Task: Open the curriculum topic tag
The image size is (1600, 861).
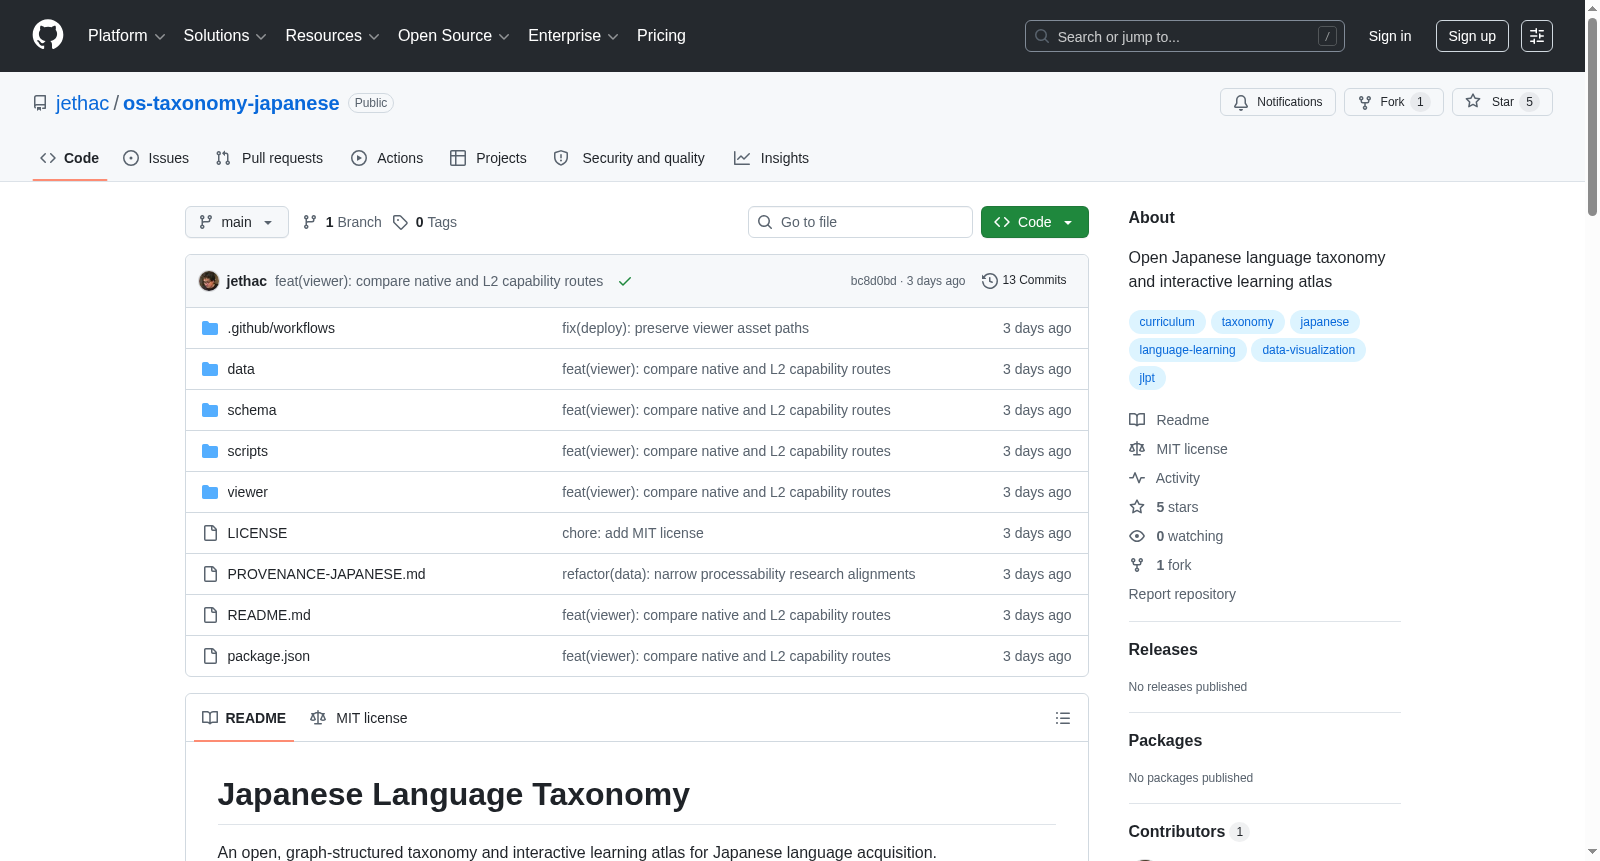Action: pos(1167,322)
